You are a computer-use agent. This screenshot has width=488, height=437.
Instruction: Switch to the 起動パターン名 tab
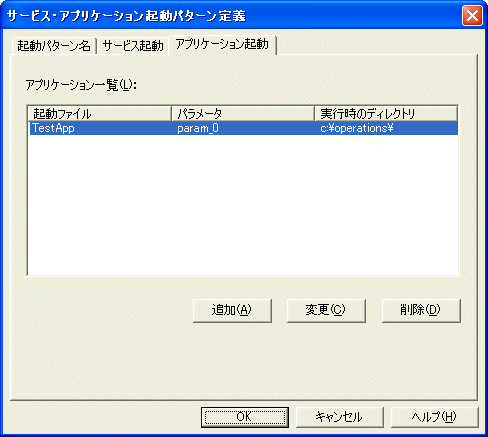54,46
